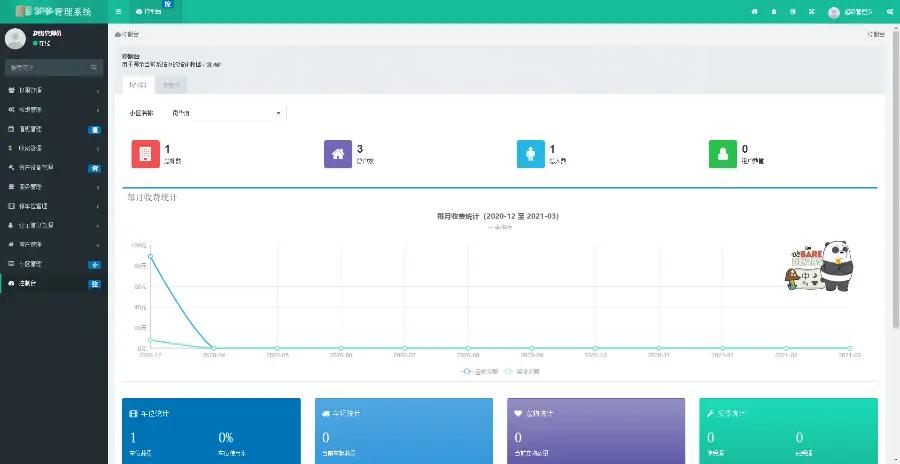Image resolution: width=900 pixels, height=464 pixels.
Task: Toggle fullscreen with the expand arrows icon
Action: pyautogui.click(x=812, y=11)
